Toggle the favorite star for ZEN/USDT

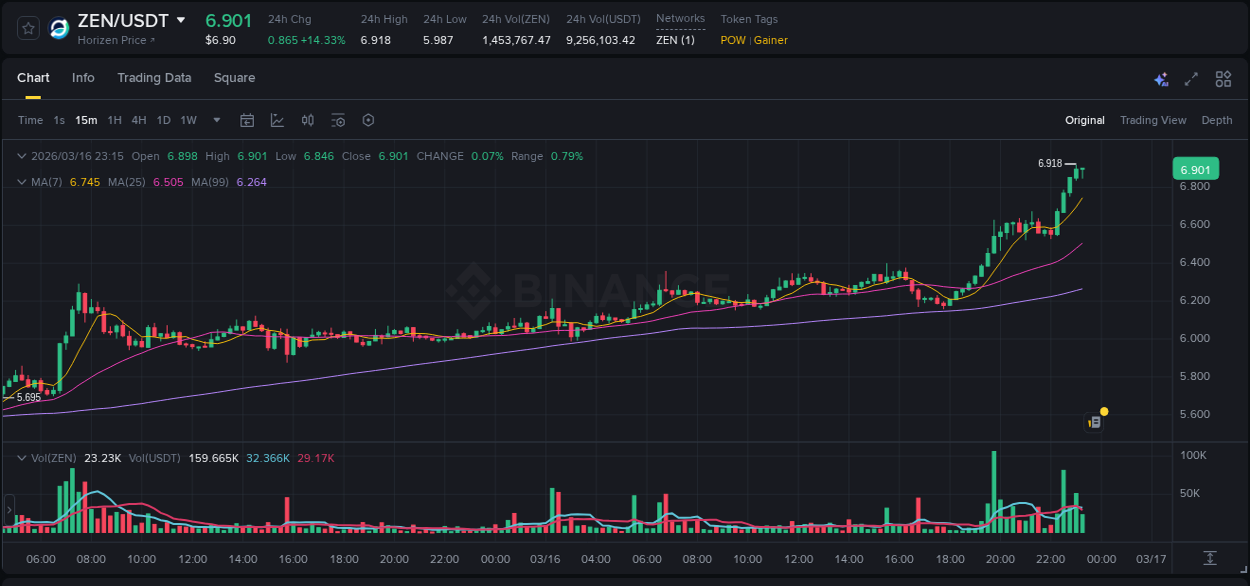[x=27, y=28]
